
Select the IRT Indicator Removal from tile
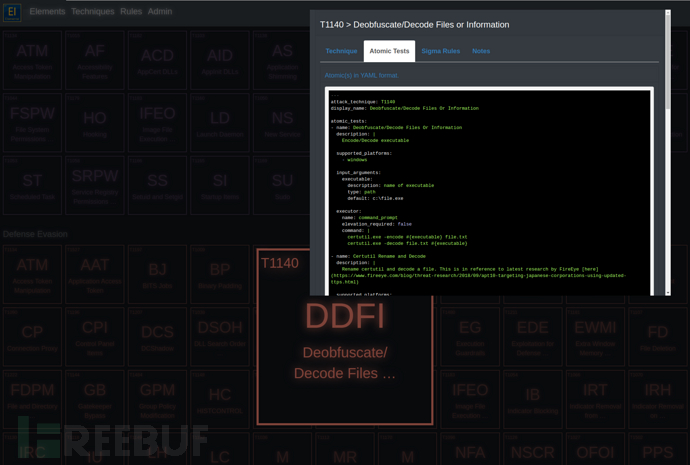pos(595,399)
